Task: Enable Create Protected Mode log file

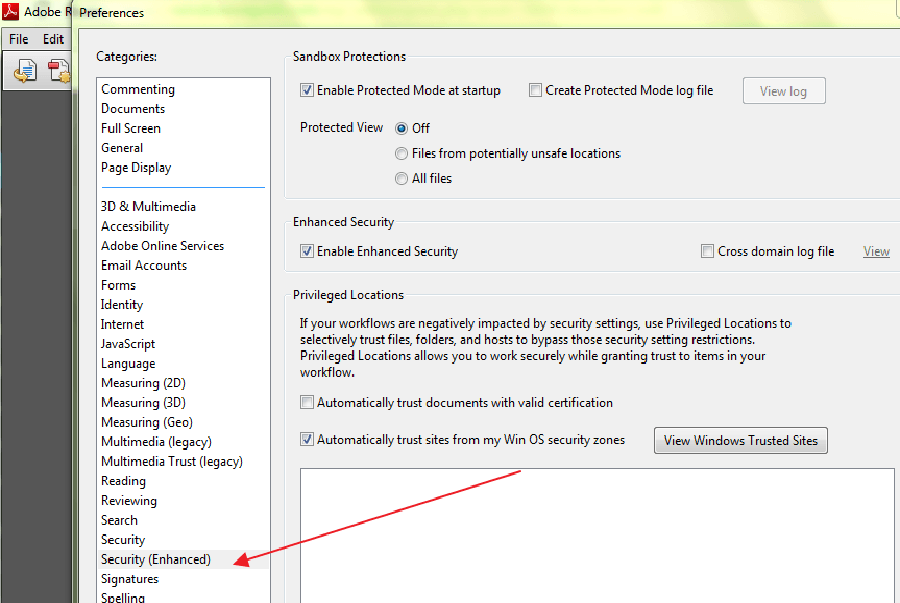Action: click(x=535, y=90)
